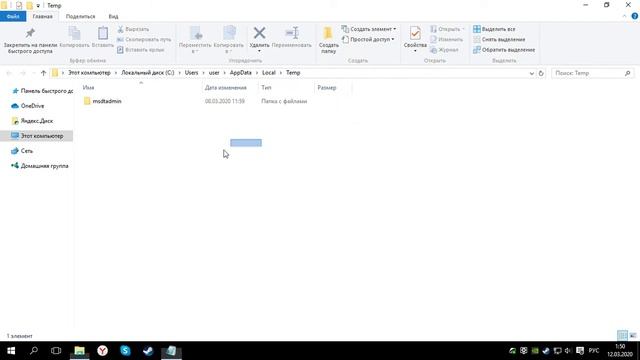Image resolution: width=640 pixels, height=360 pixels.
Task: Select Сеть in navigation pane
Action: coord(22,151)
